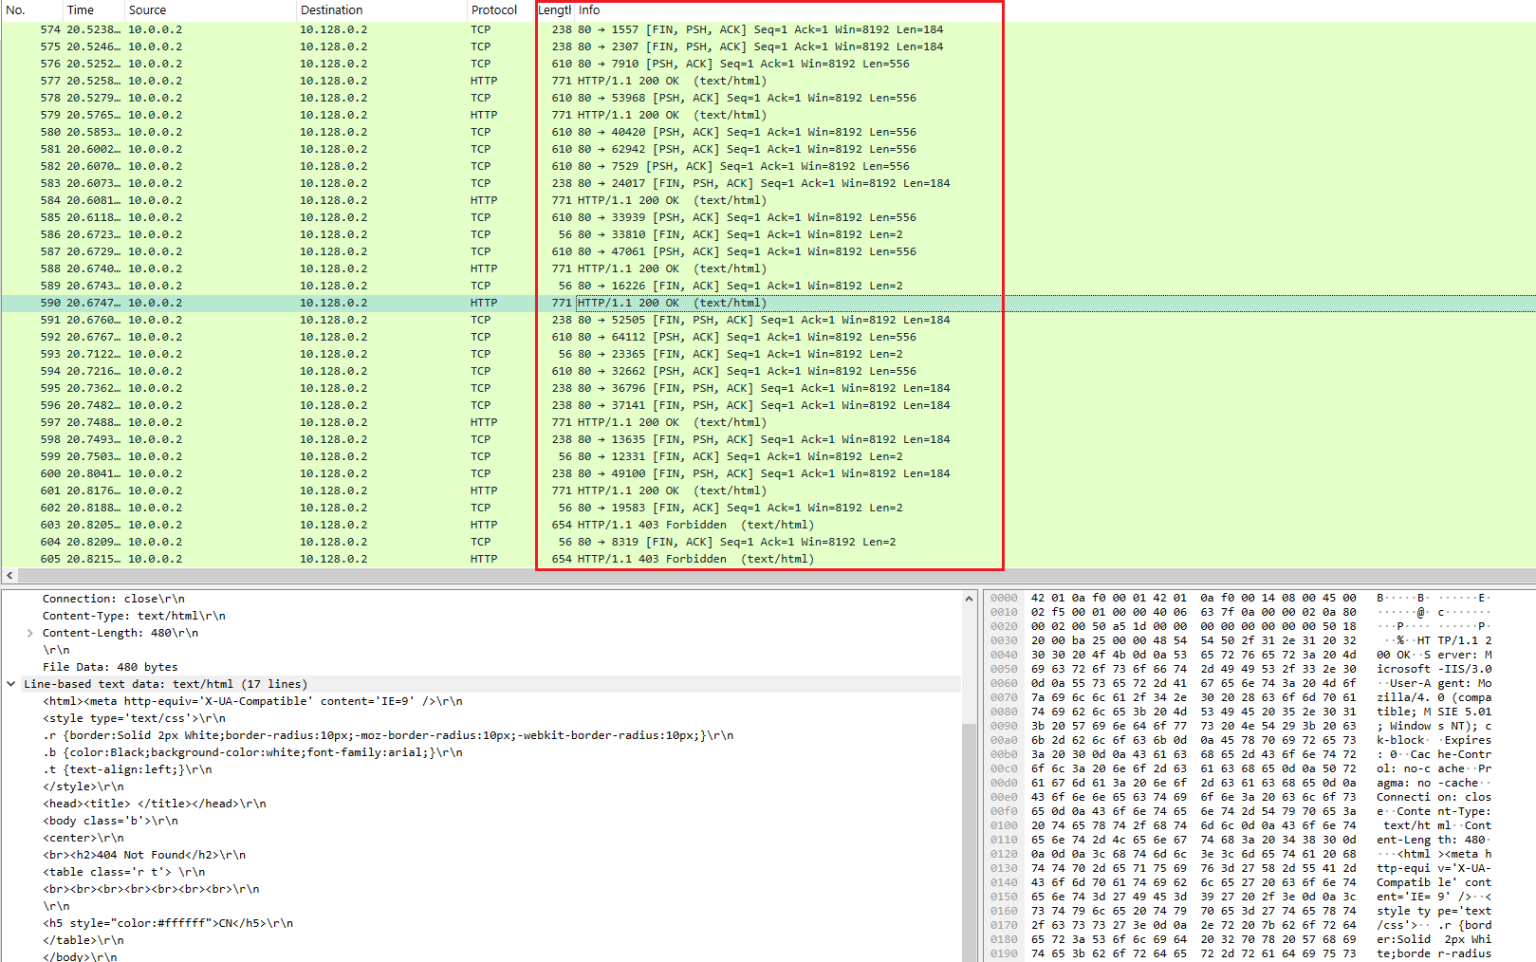
Task: Select packet 603 showing 403 Forbidden
Action: click(x=300, y=524)
